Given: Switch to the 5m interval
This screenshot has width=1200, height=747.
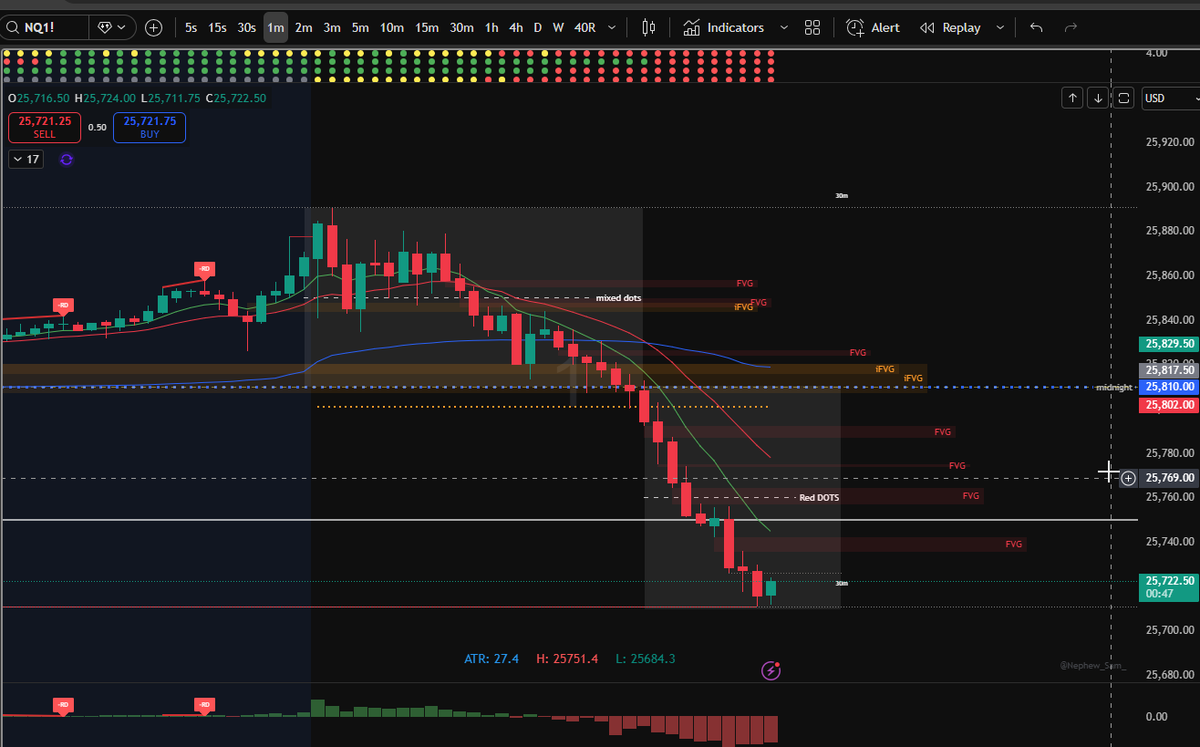Looking at the screenshot, I should coord(360,28).
